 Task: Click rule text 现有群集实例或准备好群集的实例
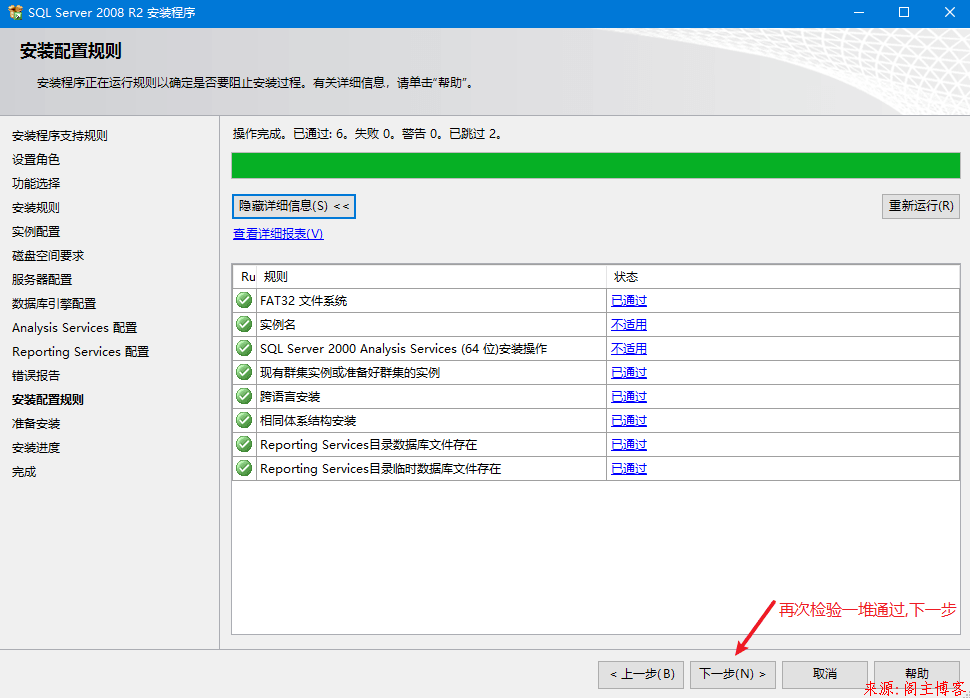[x=350, y=373]
